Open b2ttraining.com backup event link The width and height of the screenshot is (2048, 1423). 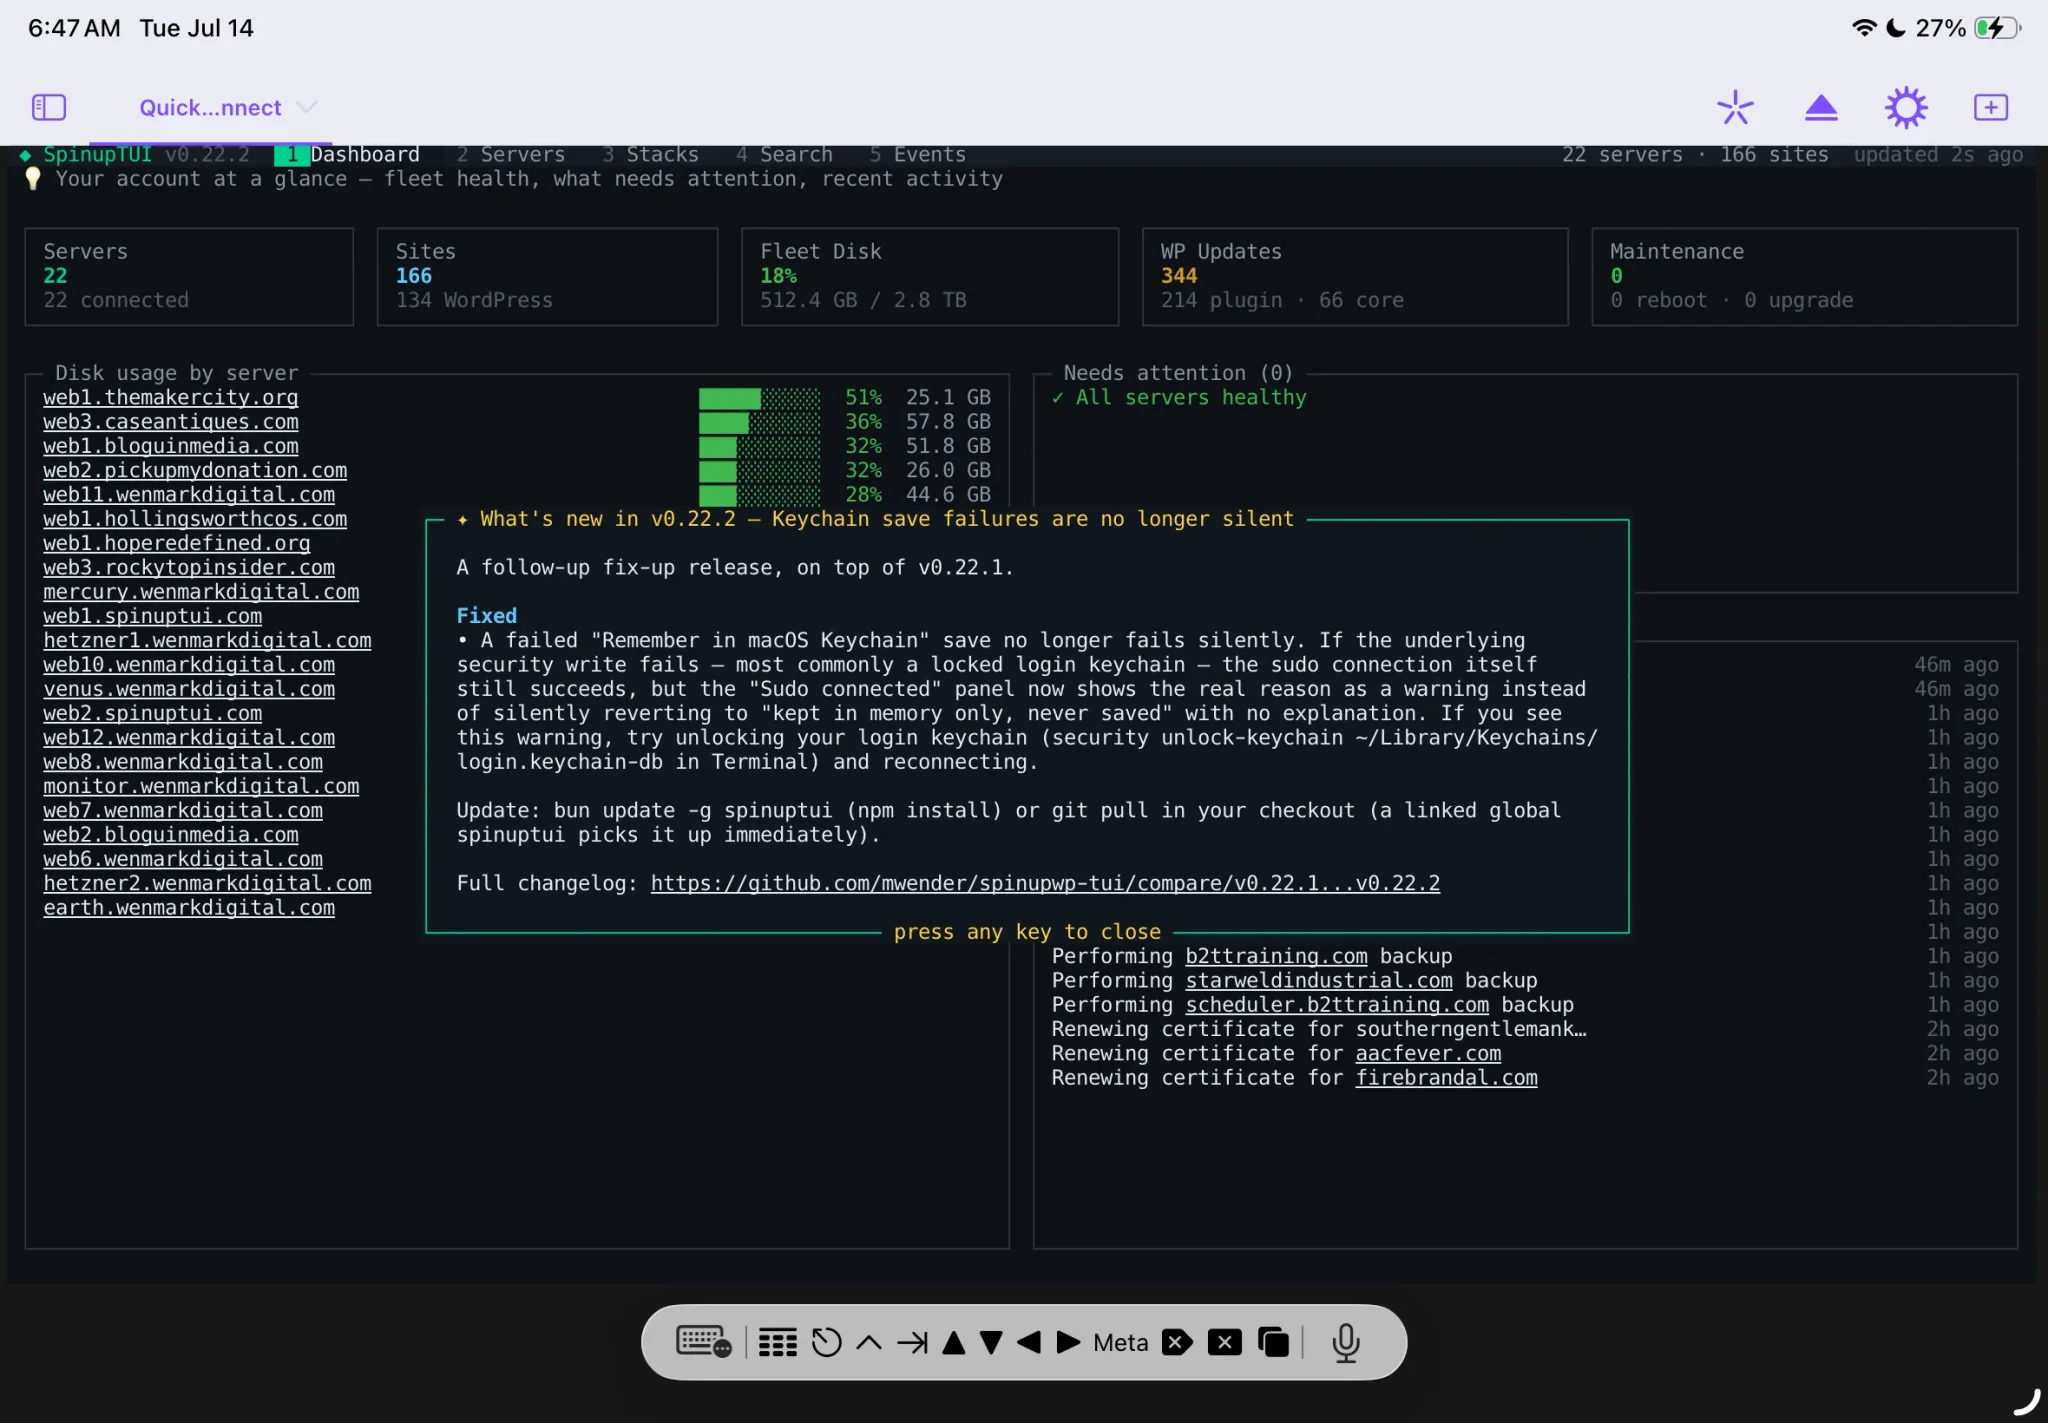point(1276,956)
